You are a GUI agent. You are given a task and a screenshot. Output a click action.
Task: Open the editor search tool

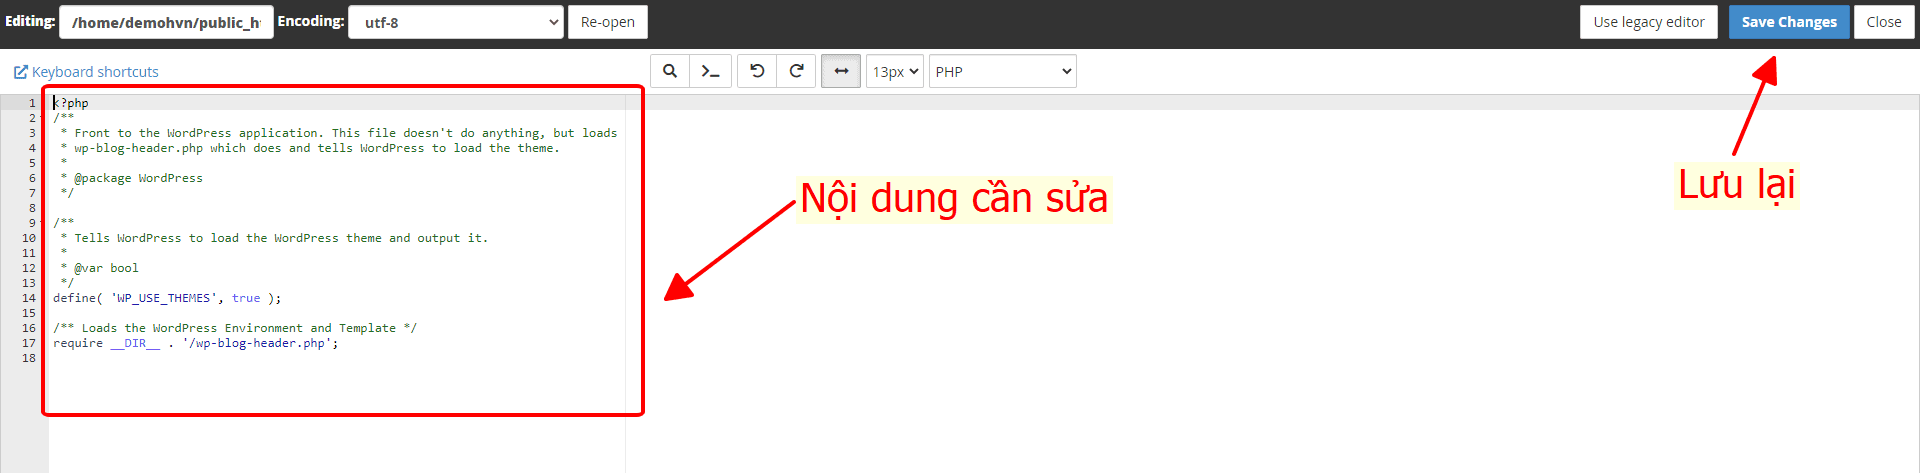click(670, 71)
